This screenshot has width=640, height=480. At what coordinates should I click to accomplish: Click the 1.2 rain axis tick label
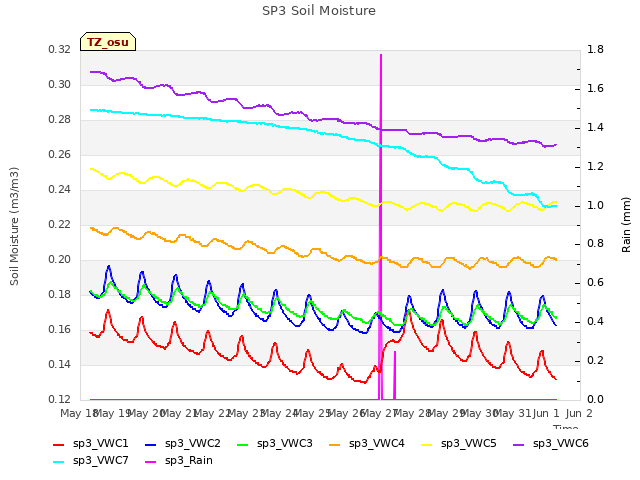pos(595,166)
